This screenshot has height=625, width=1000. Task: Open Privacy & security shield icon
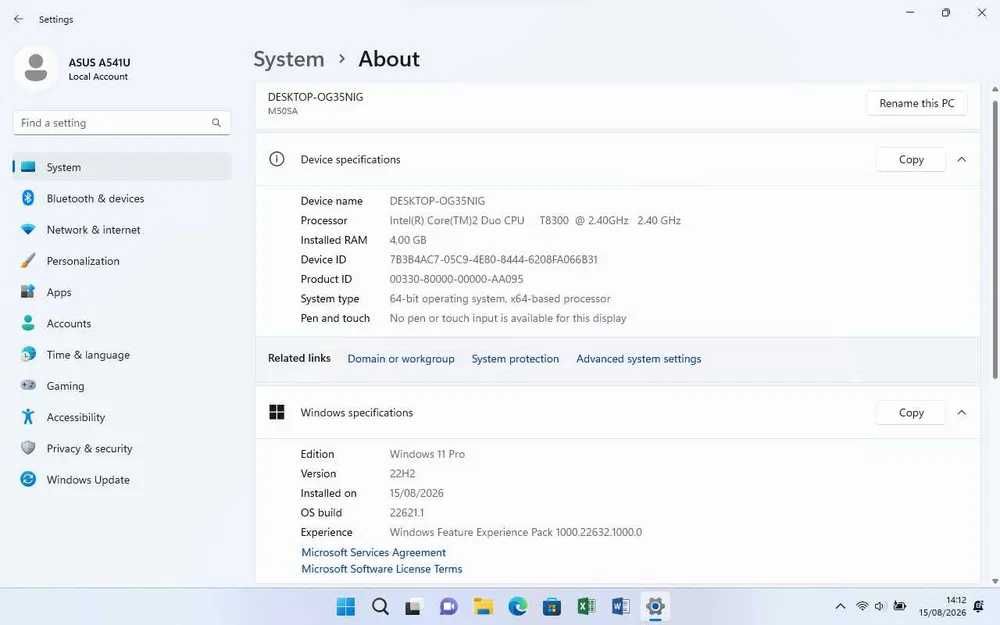click(x=28, y=448)
